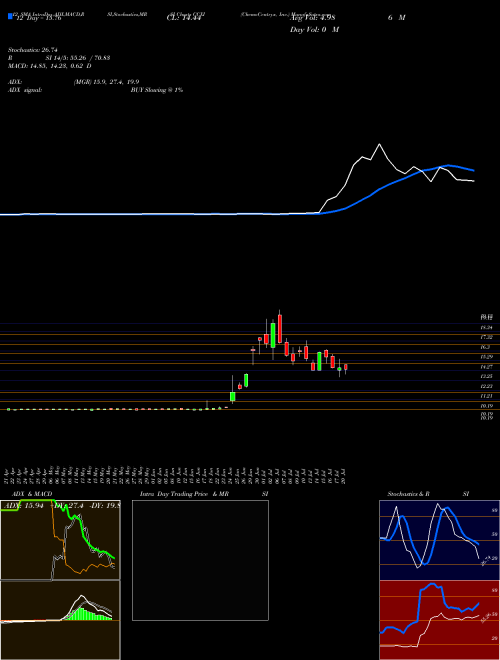Click the ADX: 15.94 value in ADX panel
This screenshot has height=660, width=500.
(x=23, y=506)
